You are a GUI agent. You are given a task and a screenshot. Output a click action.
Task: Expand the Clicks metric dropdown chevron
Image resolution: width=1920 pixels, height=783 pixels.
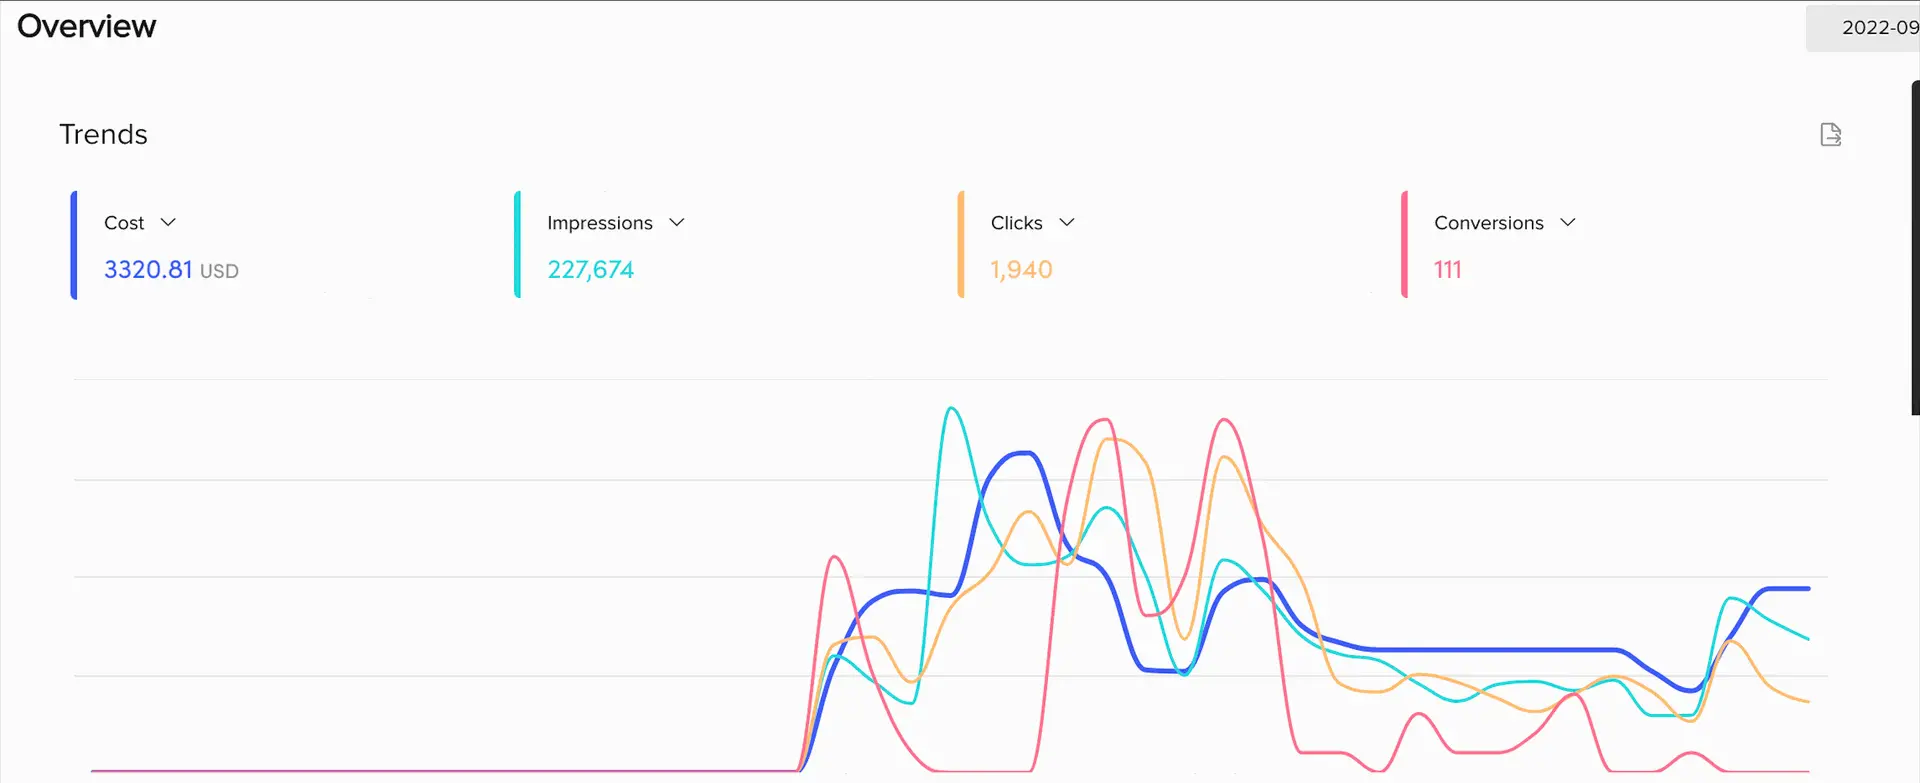point(1067,222)
